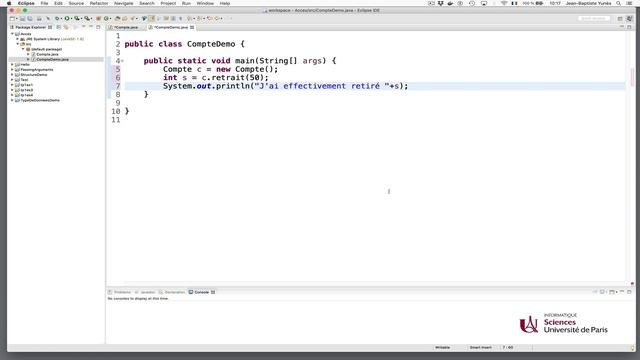Select the tp1ex1 project
The height and width of the screenshot is (360, 640).
tap(27, 85)
